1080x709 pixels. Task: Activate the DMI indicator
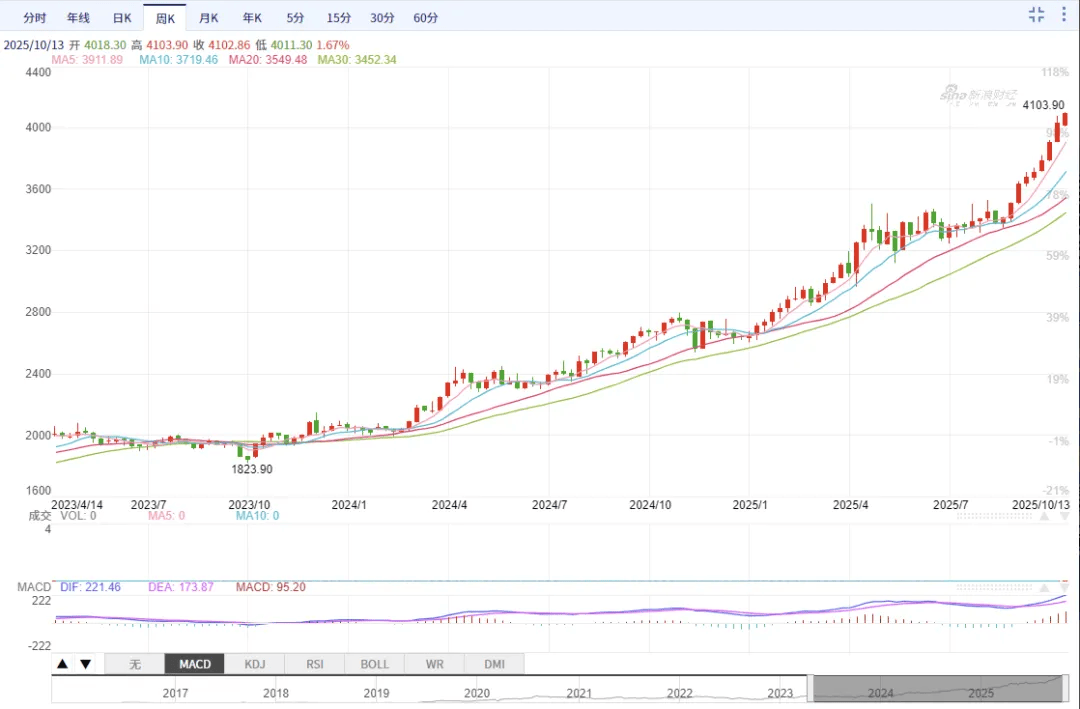coord(494,664)
